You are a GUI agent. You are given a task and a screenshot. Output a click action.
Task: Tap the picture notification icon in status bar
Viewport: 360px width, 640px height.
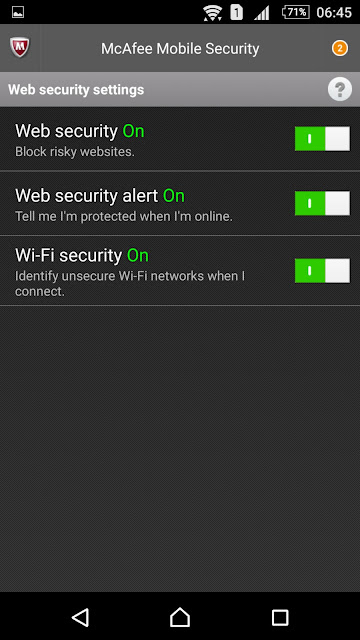tap(18, 12)
